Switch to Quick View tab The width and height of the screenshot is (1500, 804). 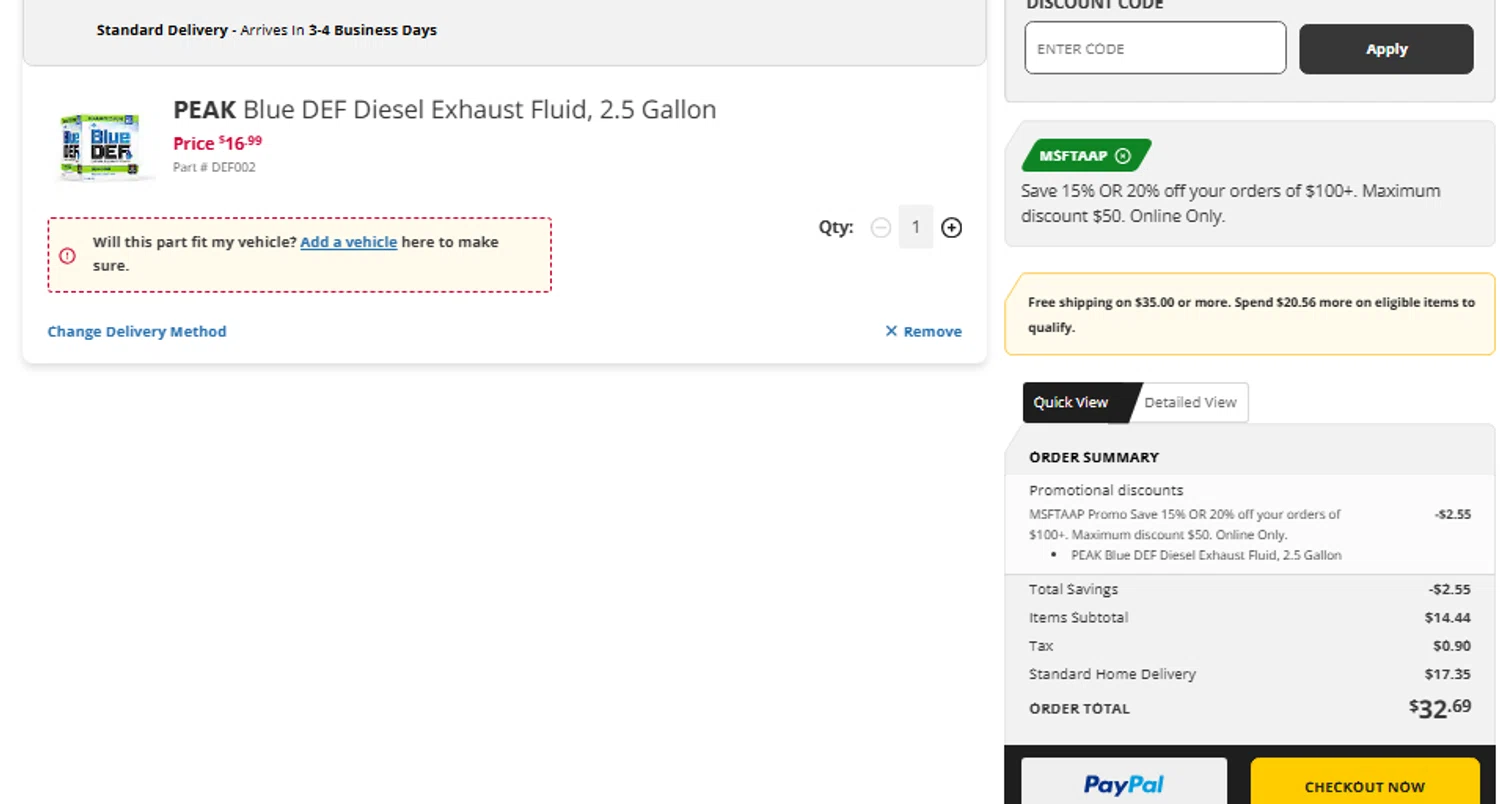pyautogui.click(x=1071, y=402)
